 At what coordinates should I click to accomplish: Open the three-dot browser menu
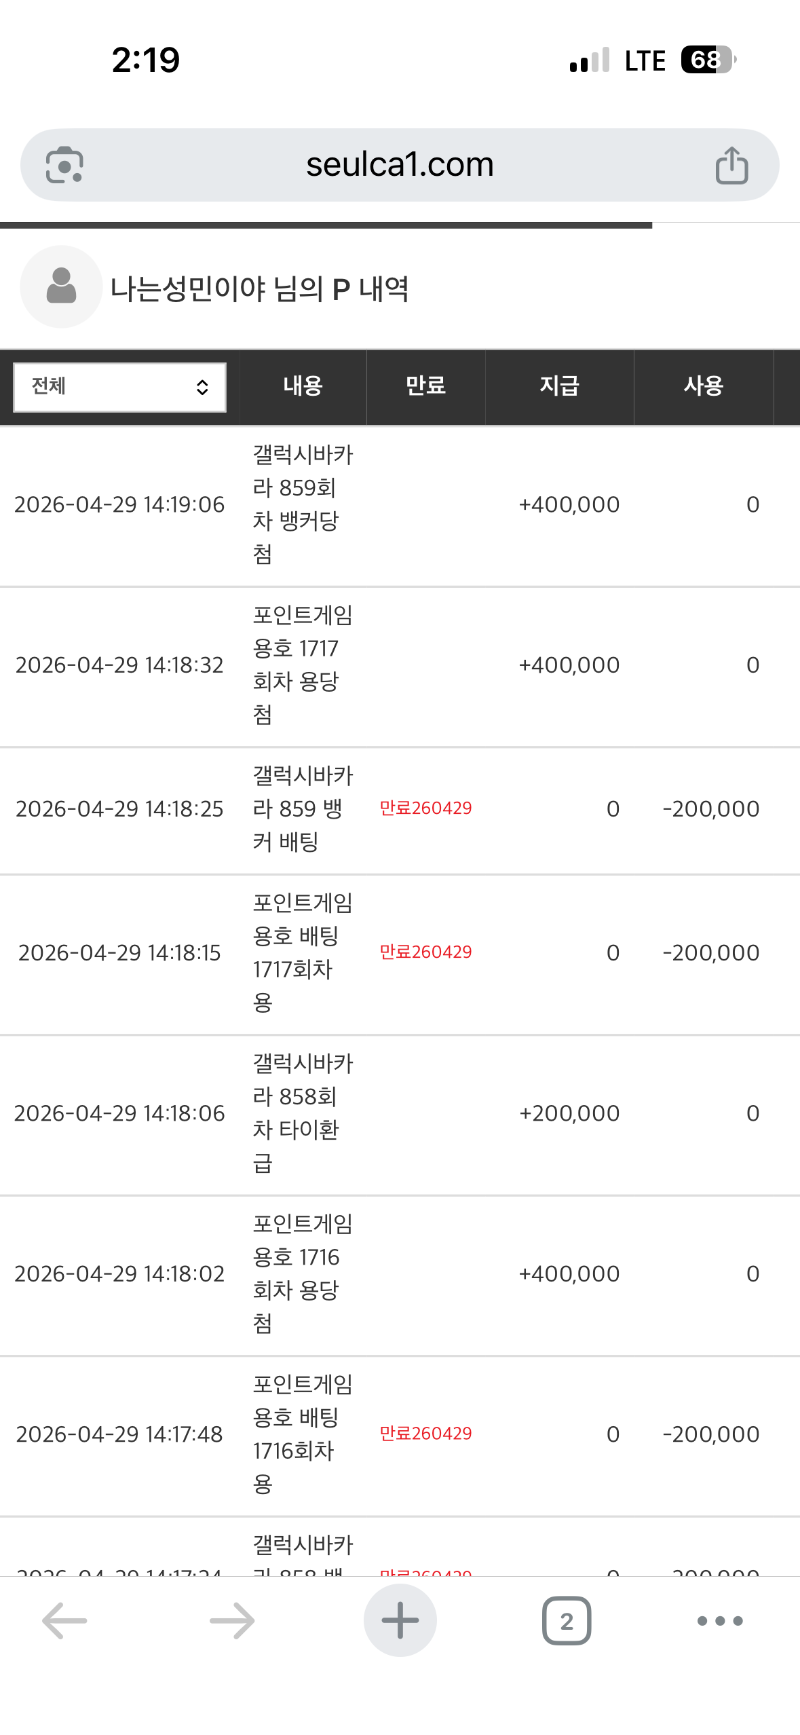coord(719,1621)
